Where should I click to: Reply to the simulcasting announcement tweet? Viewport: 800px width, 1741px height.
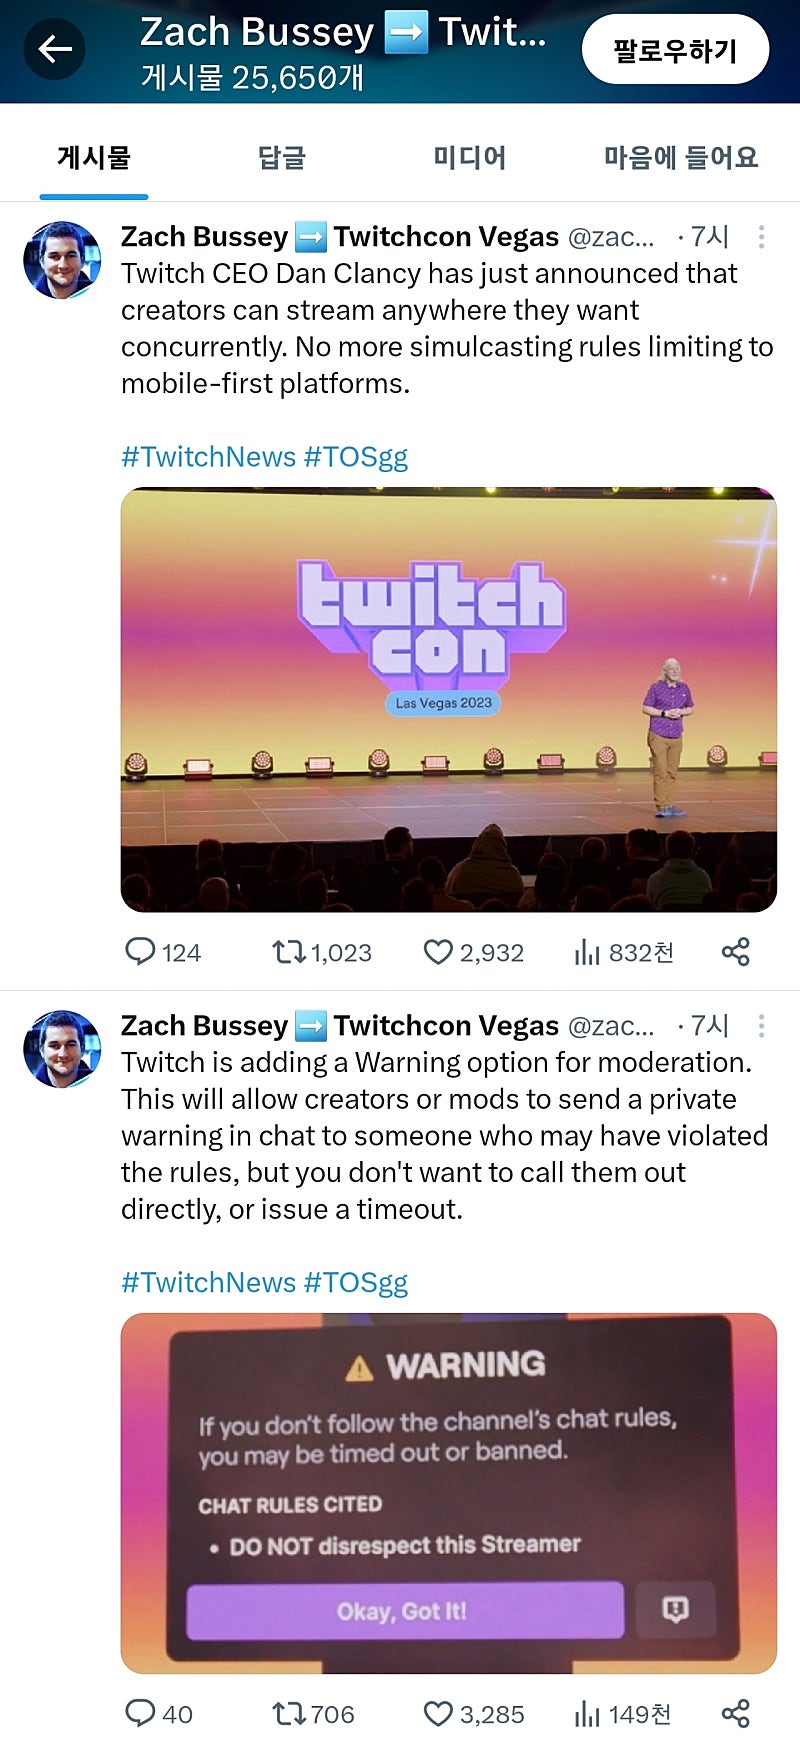[140, 951]
